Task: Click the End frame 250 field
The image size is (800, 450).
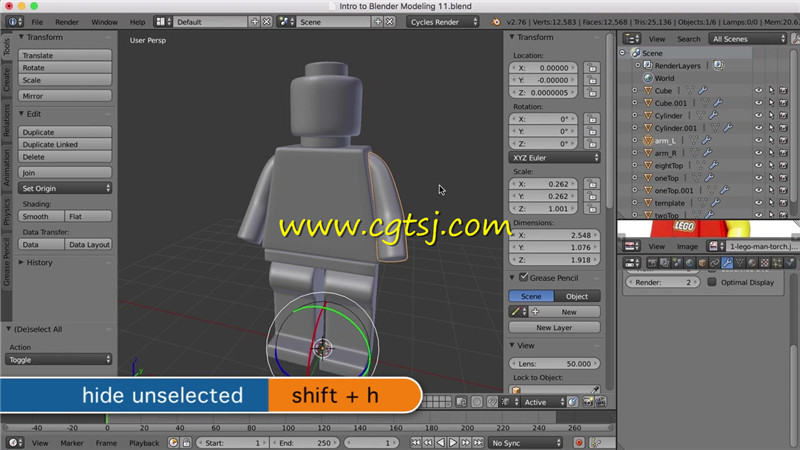Action: pyautogui.click(x=304, y=443)
